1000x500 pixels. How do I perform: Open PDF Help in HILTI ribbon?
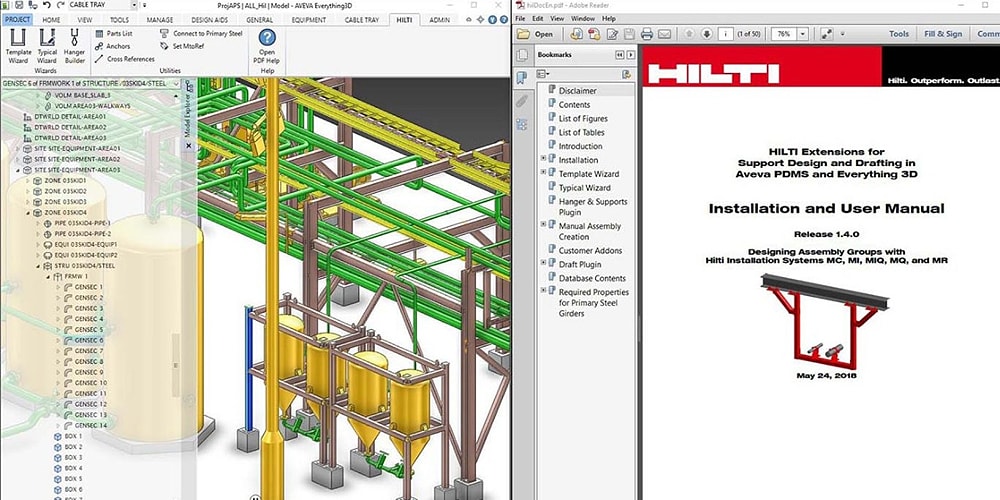click(267, 46)
